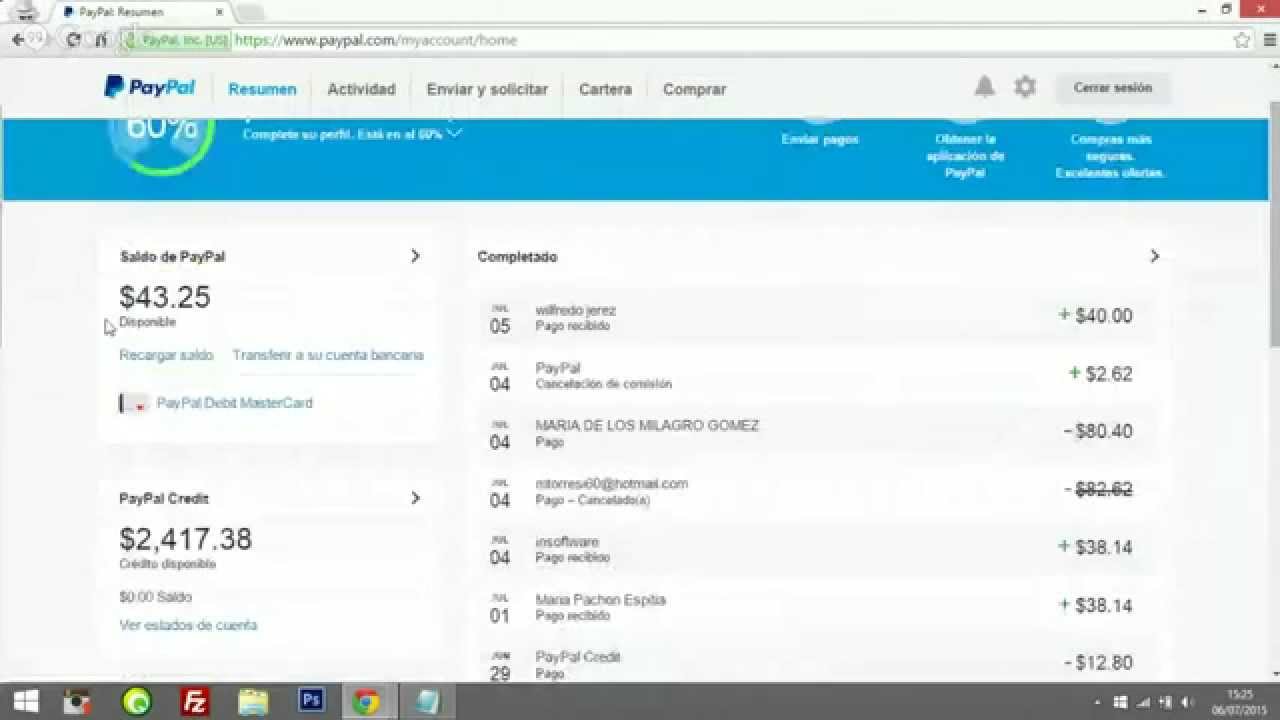Screen dimensions: 1280x720
Task: Reload the page with refresh icon
Action: click(73, 40)
